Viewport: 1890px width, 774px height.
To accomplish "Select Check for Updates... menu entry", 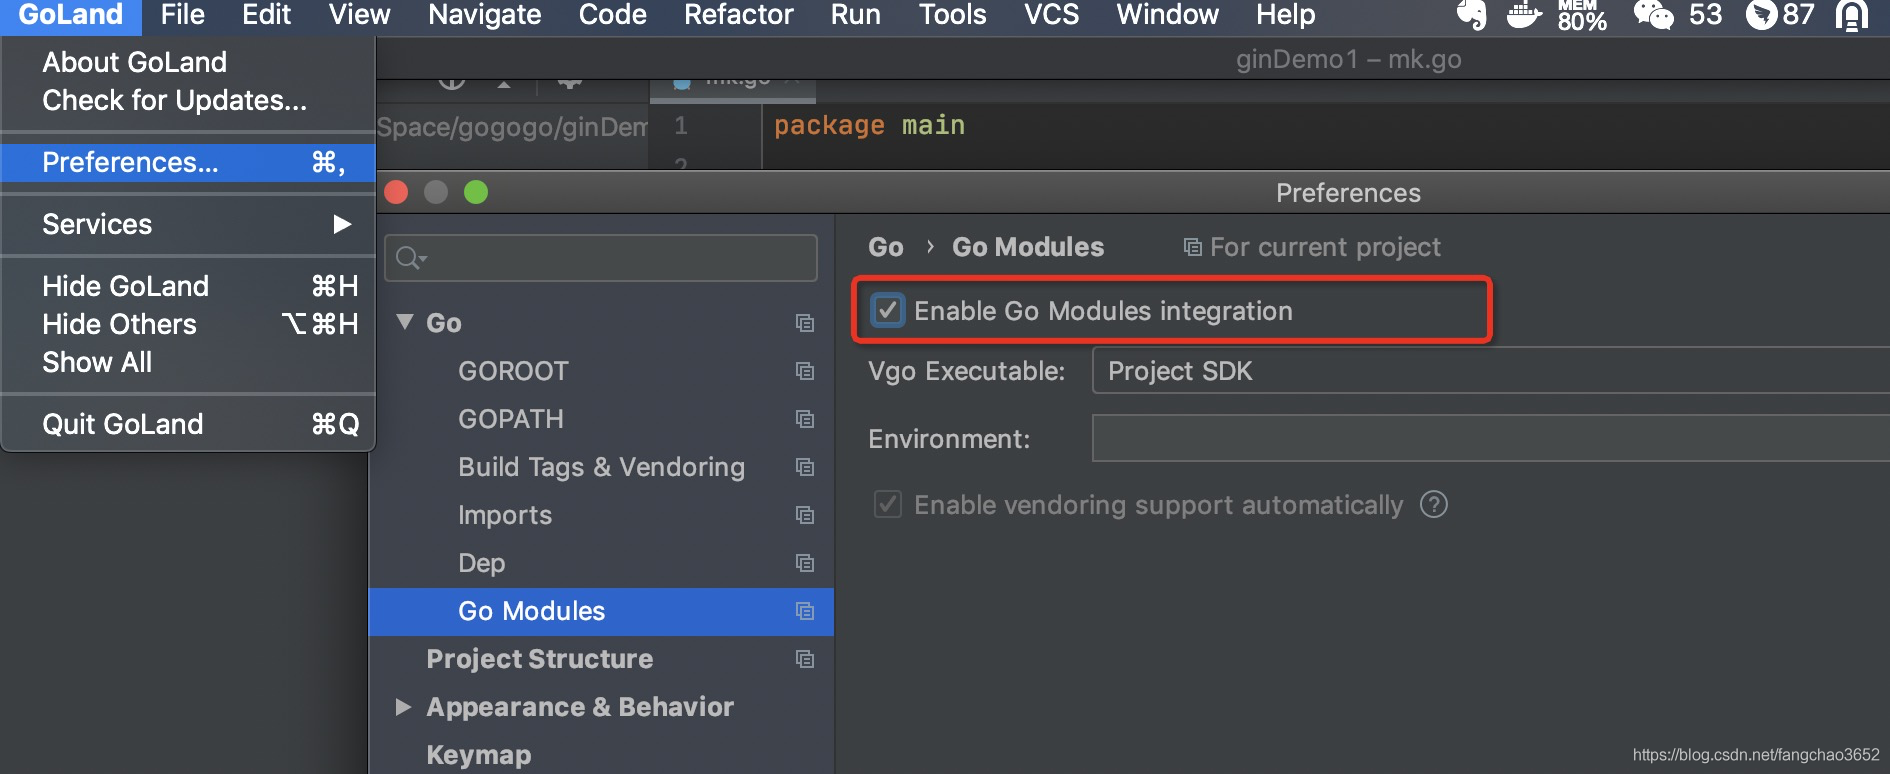I will click(174, 100).
